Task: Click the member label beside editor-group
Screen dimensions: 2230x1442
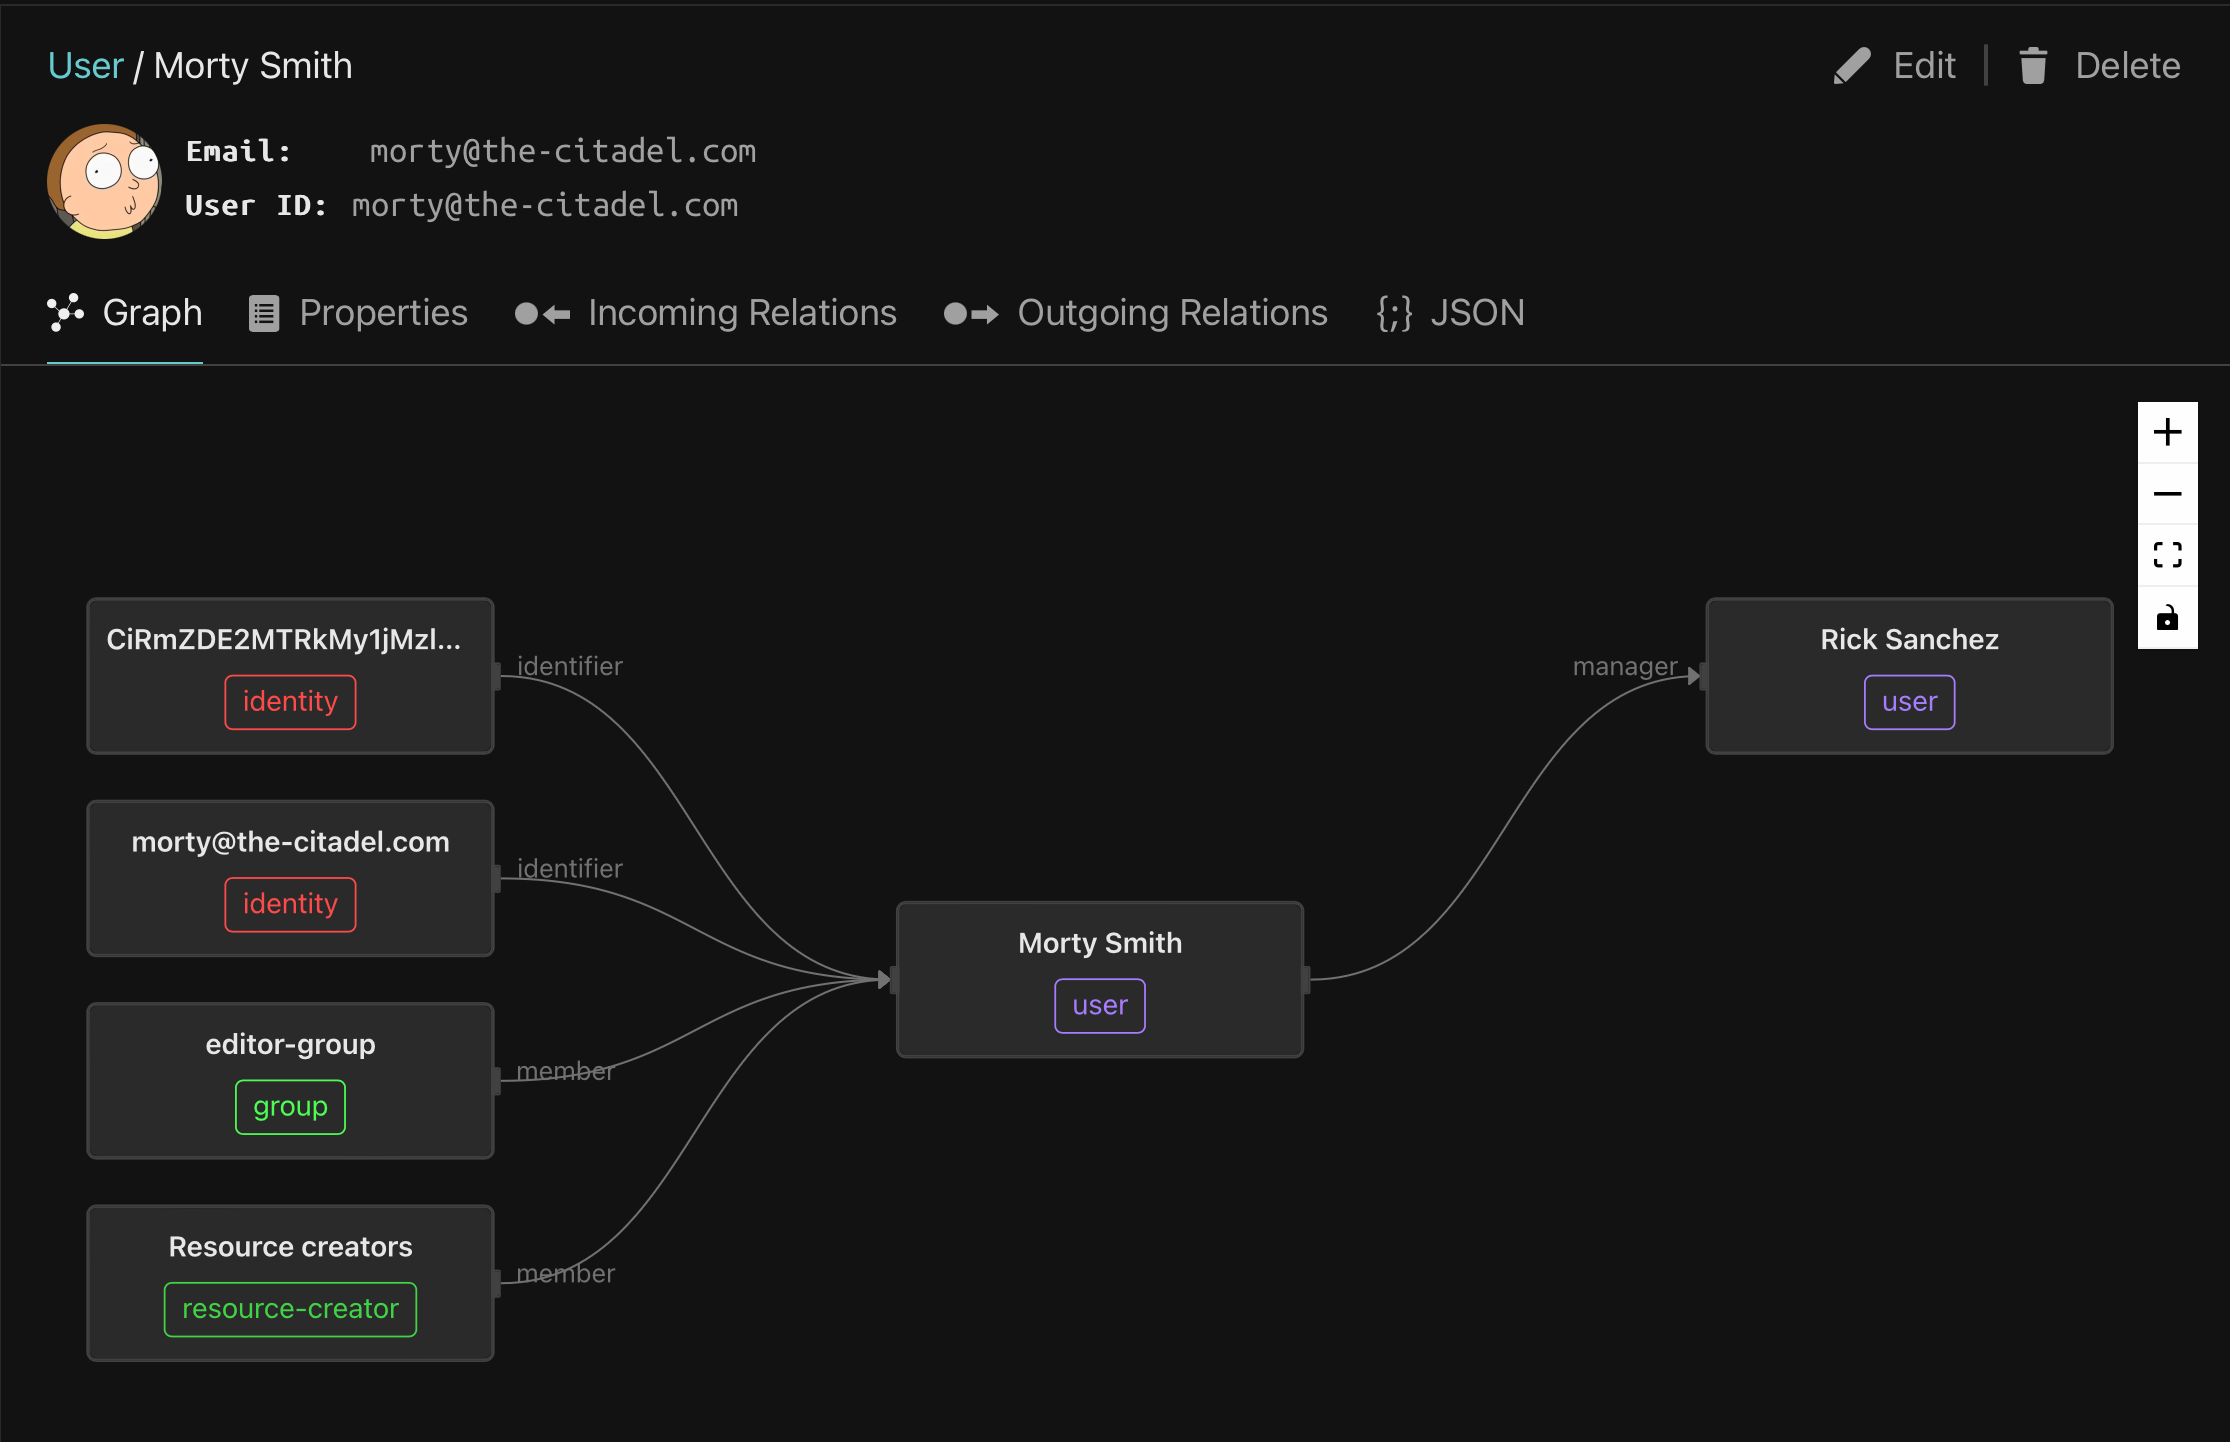Action: [x=565, y=1071]
